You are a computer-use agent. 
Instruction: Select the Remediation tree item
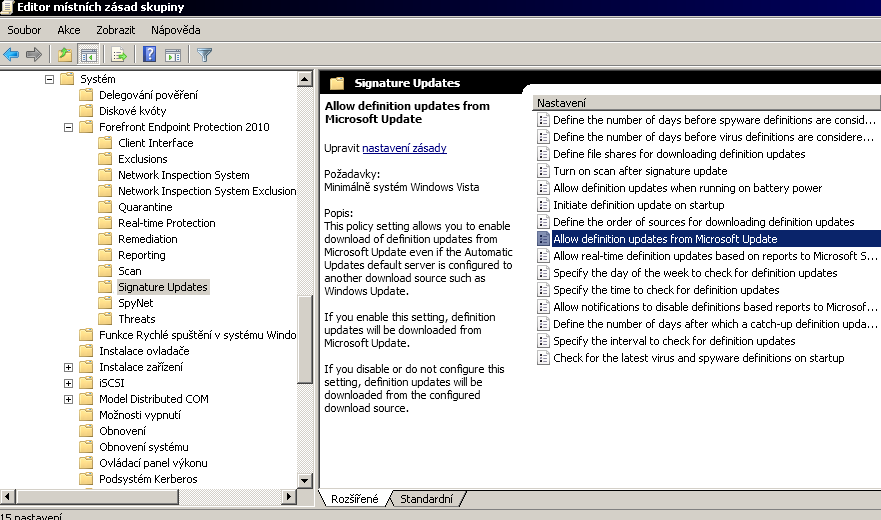coord(148,239)
